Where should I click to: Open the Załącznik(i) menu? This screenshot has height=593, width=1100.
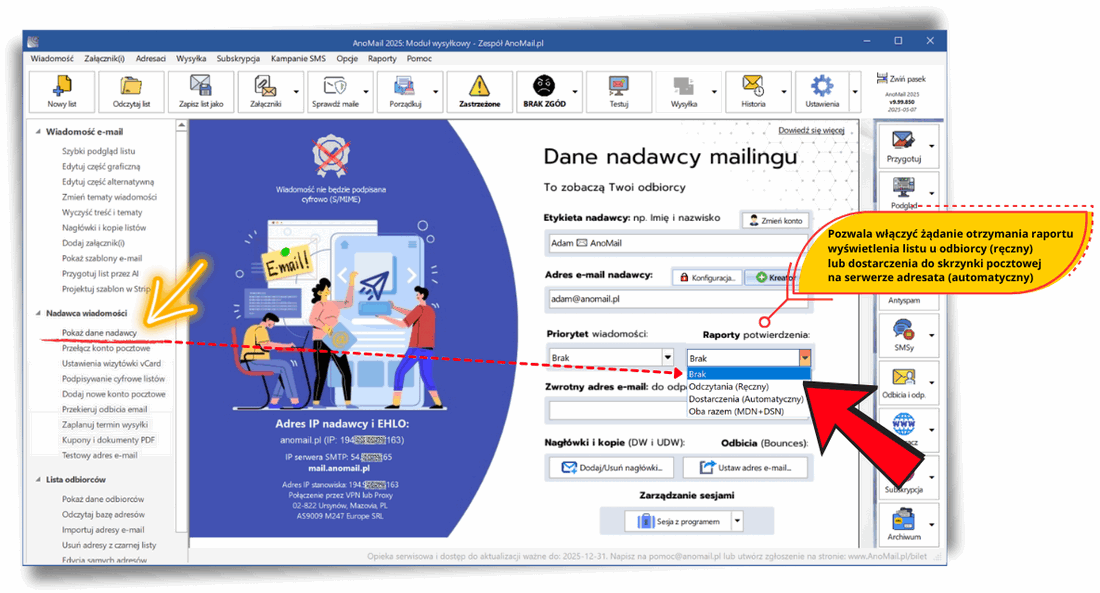[105, 59]
